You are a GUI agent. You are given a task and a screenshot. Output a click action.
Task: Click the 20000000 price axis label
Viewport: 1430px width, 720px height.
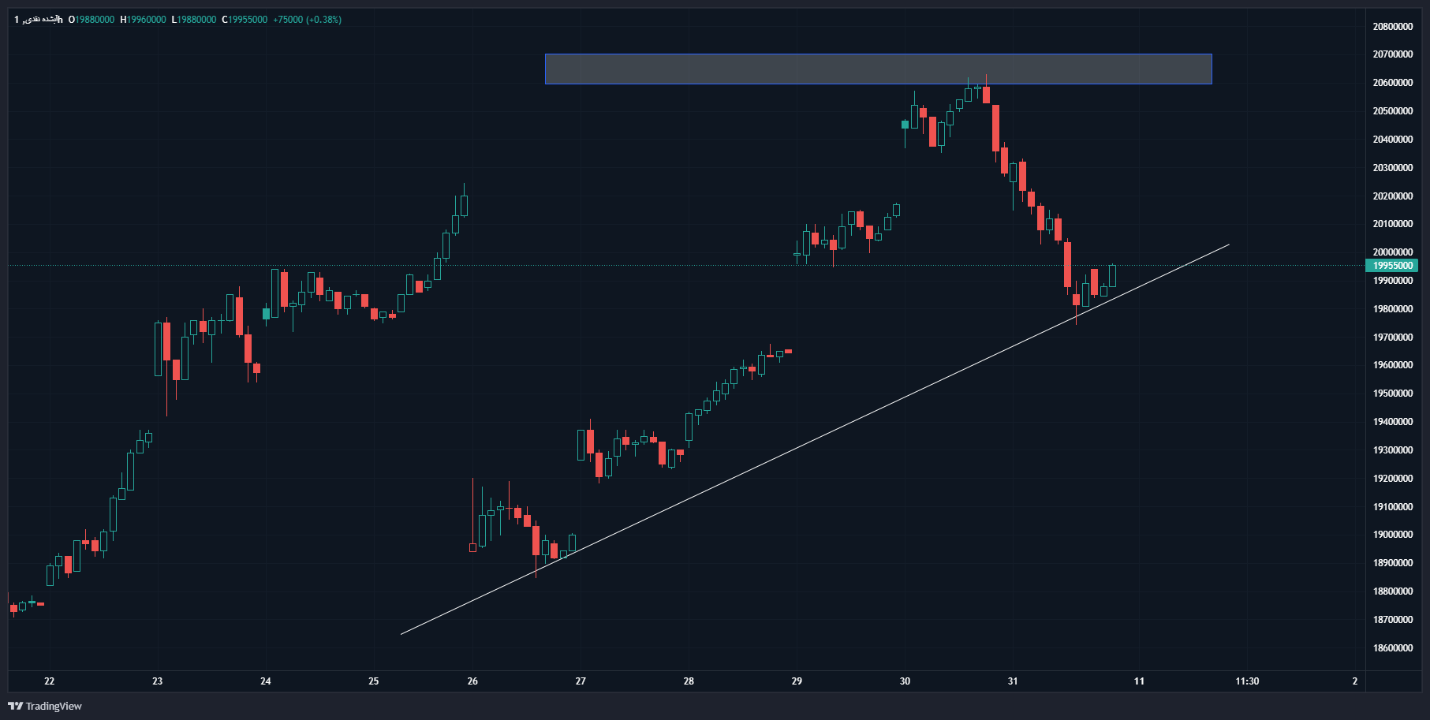click(x=1393, y=252)
